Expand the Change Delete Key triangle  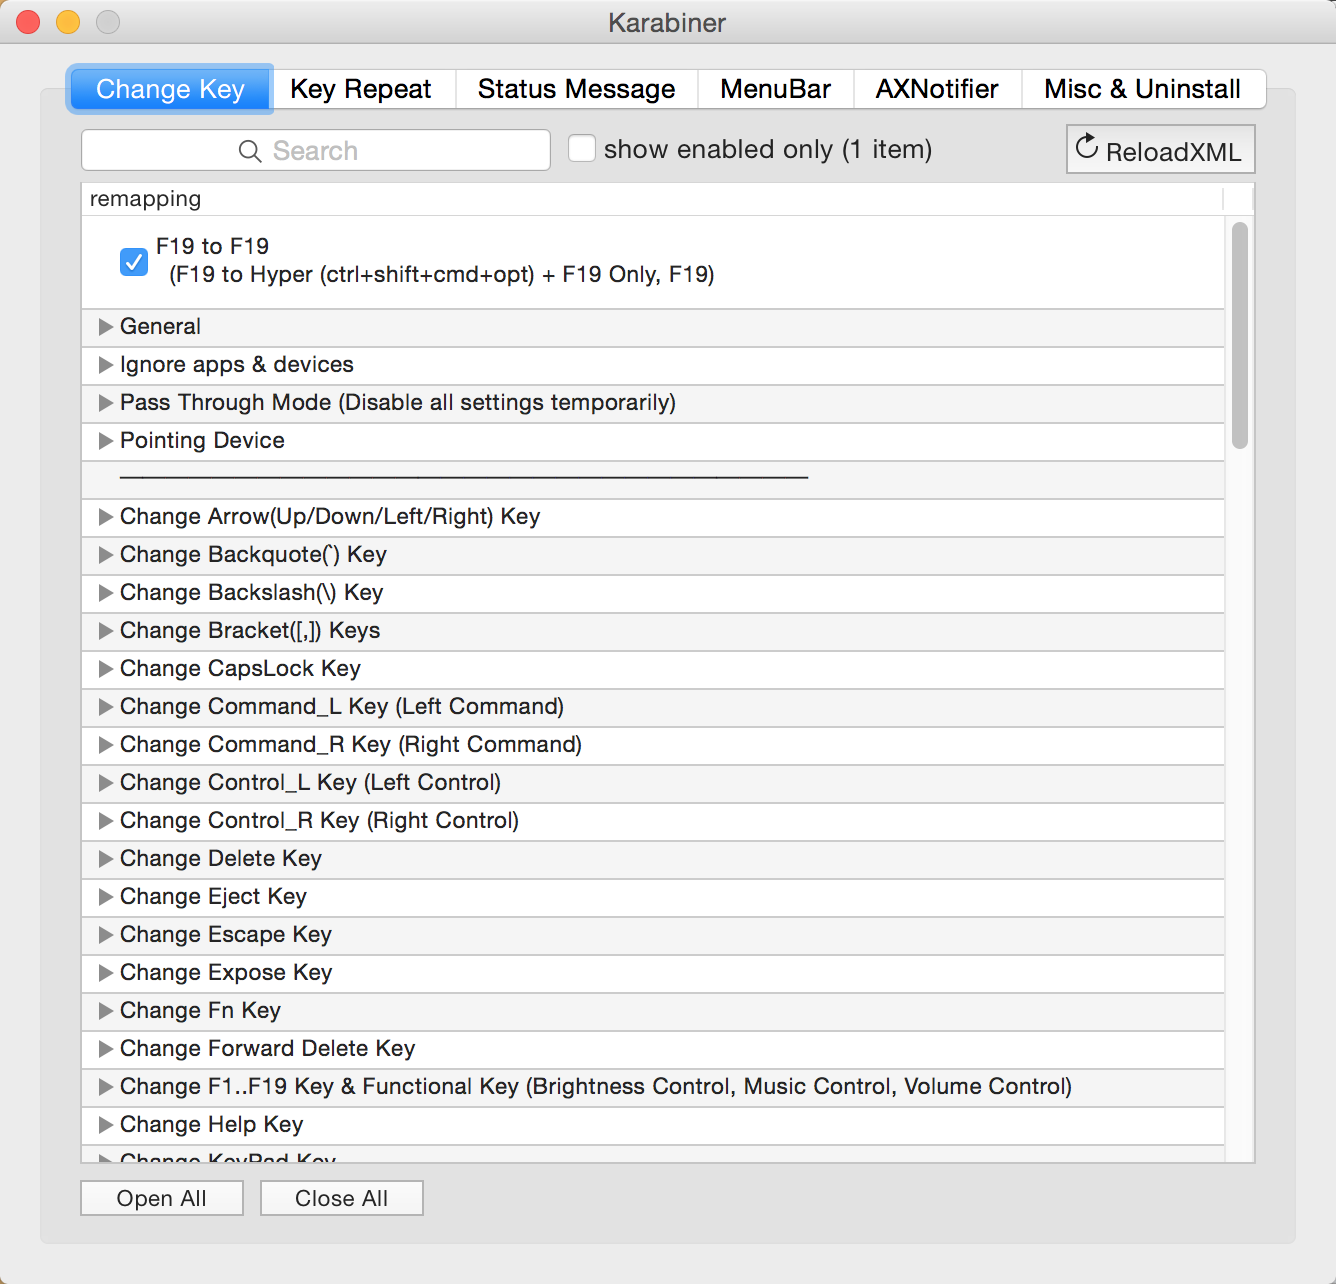105,859
